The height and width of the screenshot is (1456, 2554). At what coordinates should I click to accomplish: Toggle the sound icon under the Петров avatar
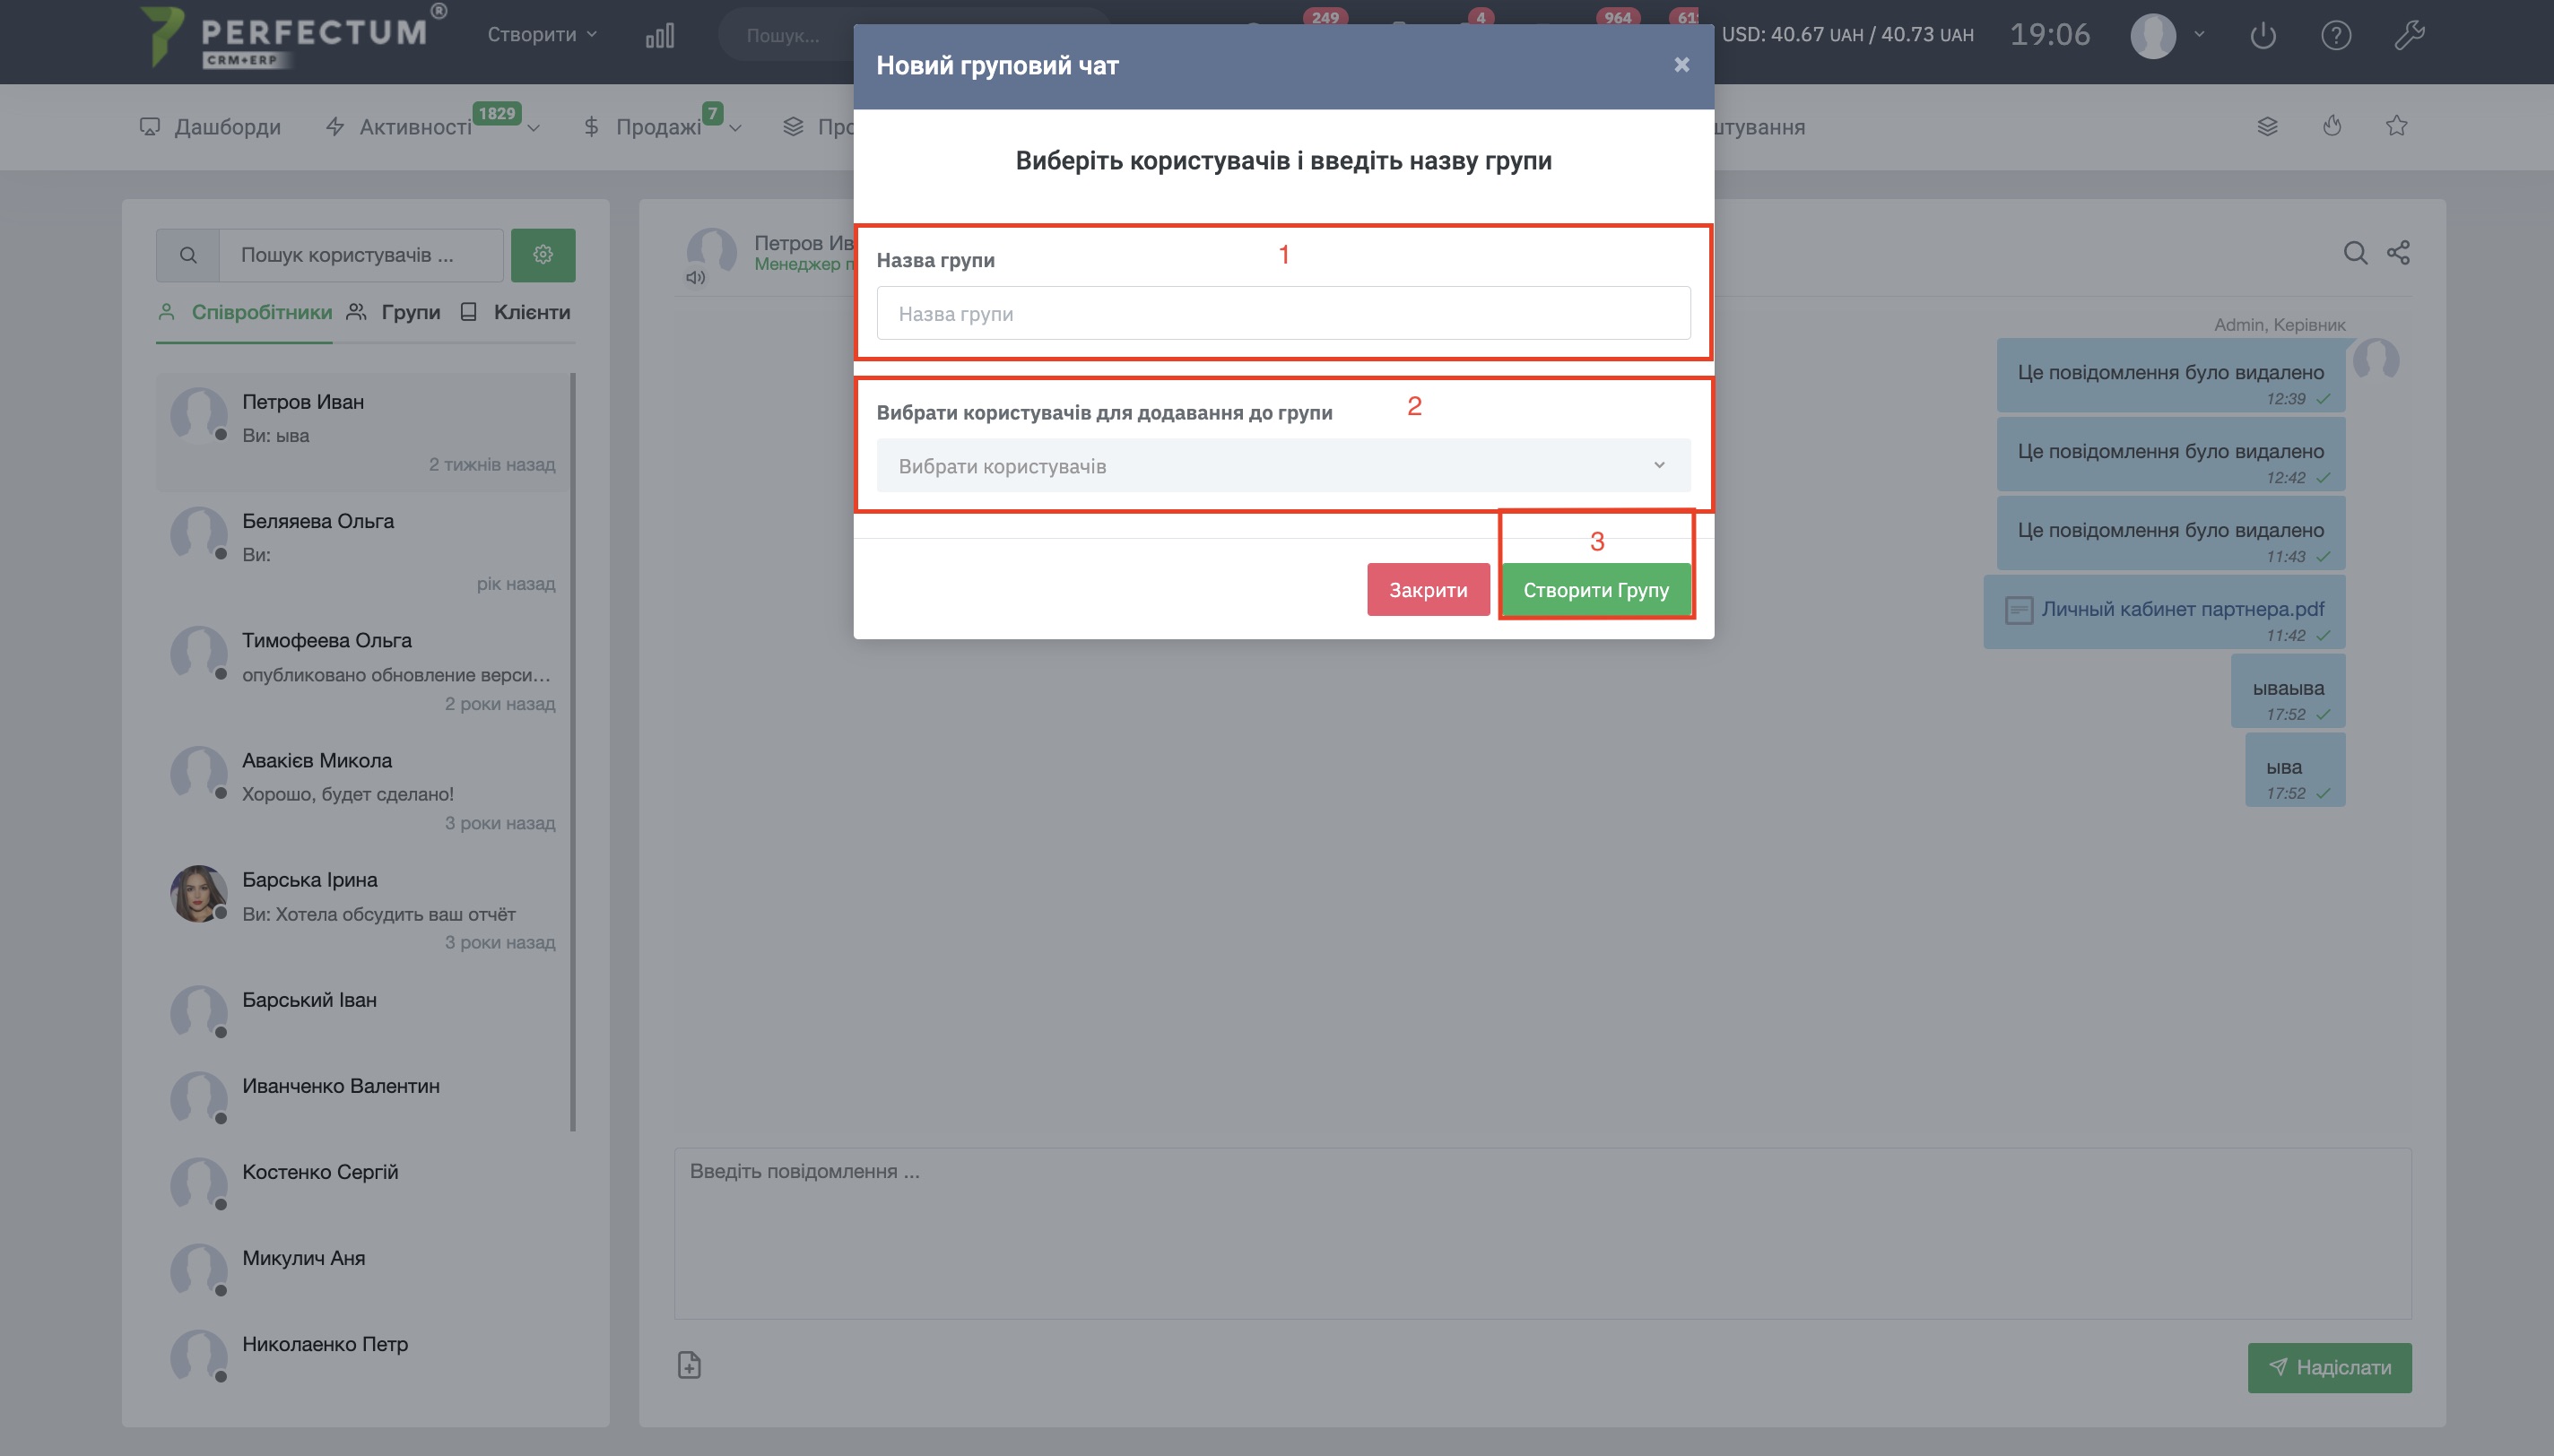point(695,278)
